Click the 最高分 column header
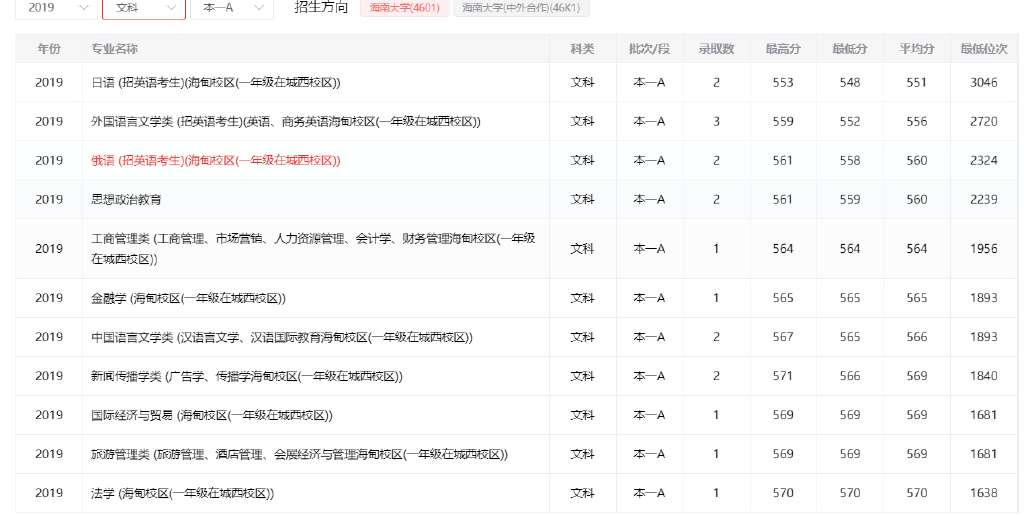This screenshot has width=1024, height=516. [783, 49]
